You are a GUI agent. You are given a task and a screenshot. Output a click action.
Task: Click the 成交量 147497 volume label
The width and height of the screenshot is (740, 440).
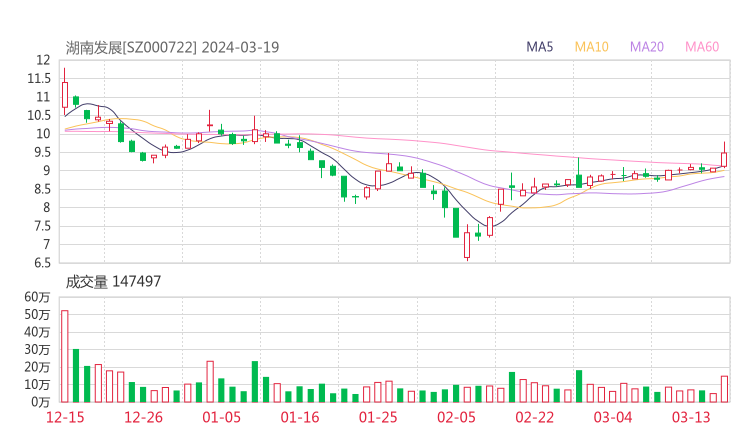pyautogui.click(x=113, y=282)
